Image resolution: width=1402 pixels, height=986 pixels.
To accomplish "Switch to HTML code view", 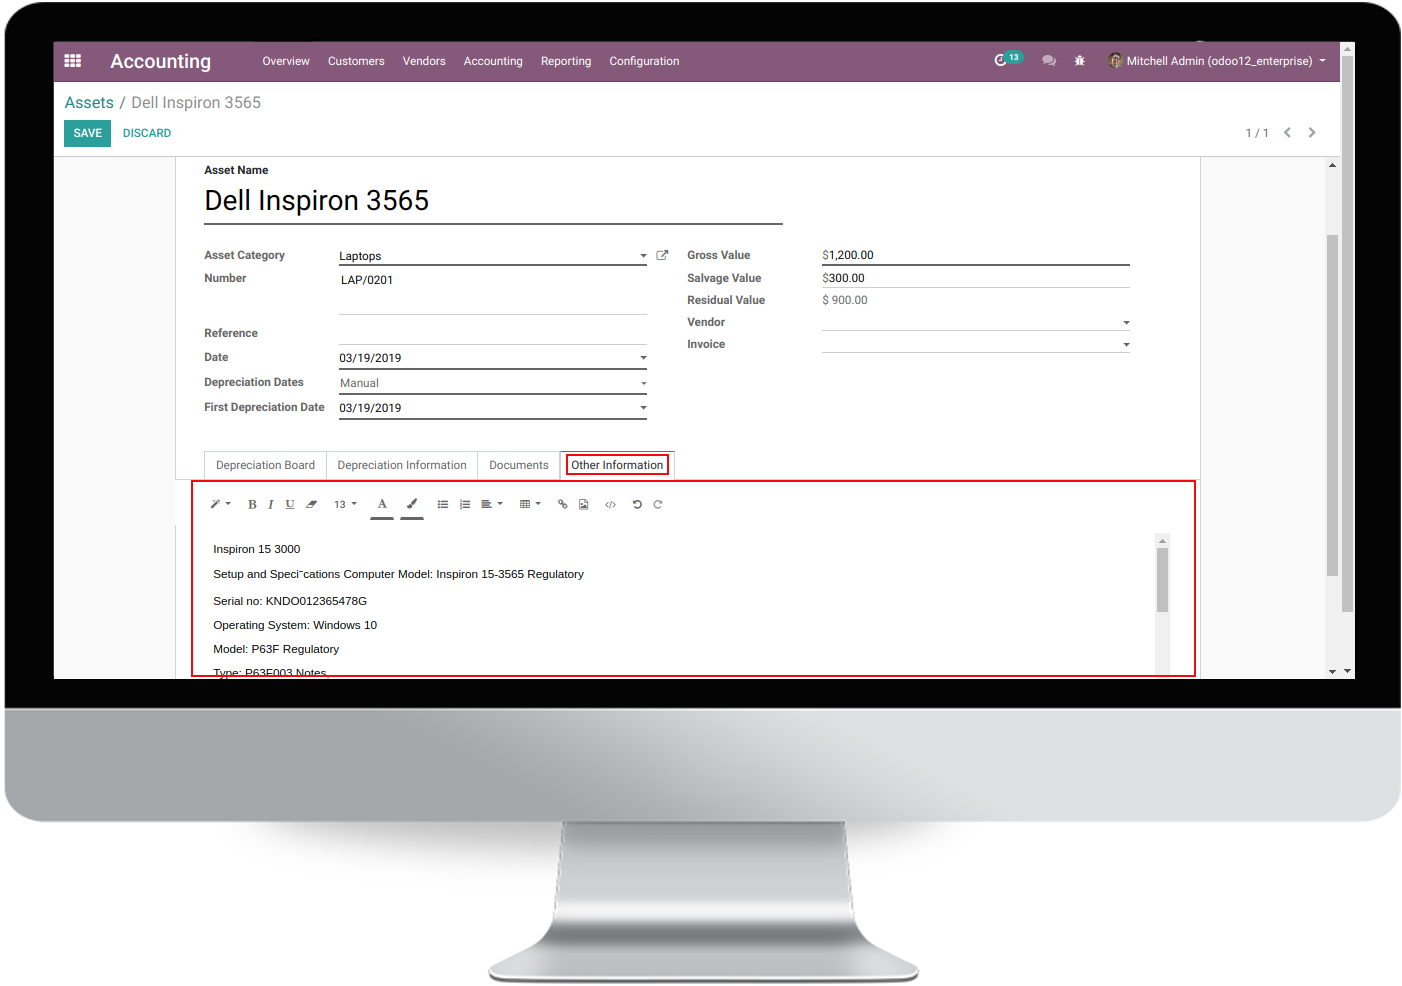I will click(611, 505).
